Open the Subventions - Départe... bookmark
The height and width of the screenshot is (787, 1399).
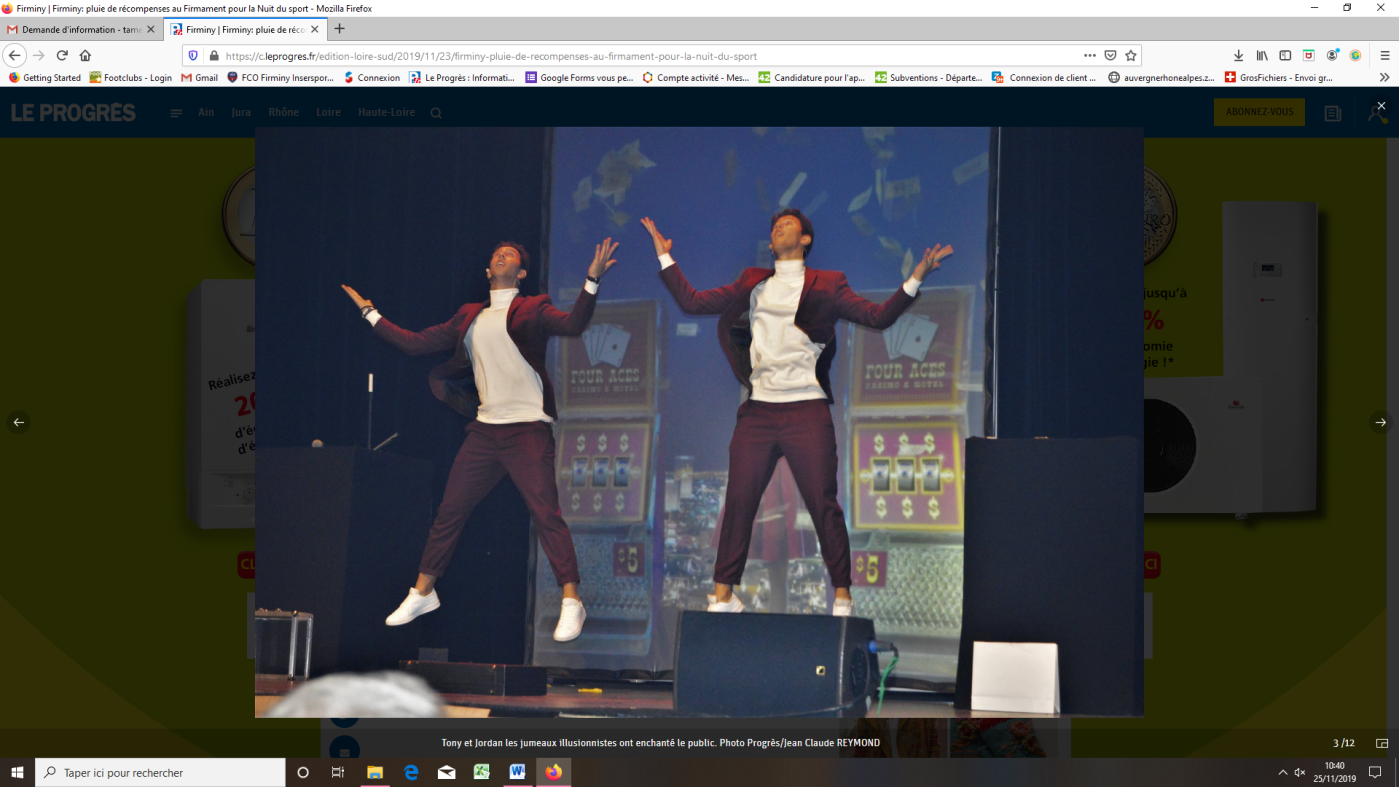click(928, 77)
